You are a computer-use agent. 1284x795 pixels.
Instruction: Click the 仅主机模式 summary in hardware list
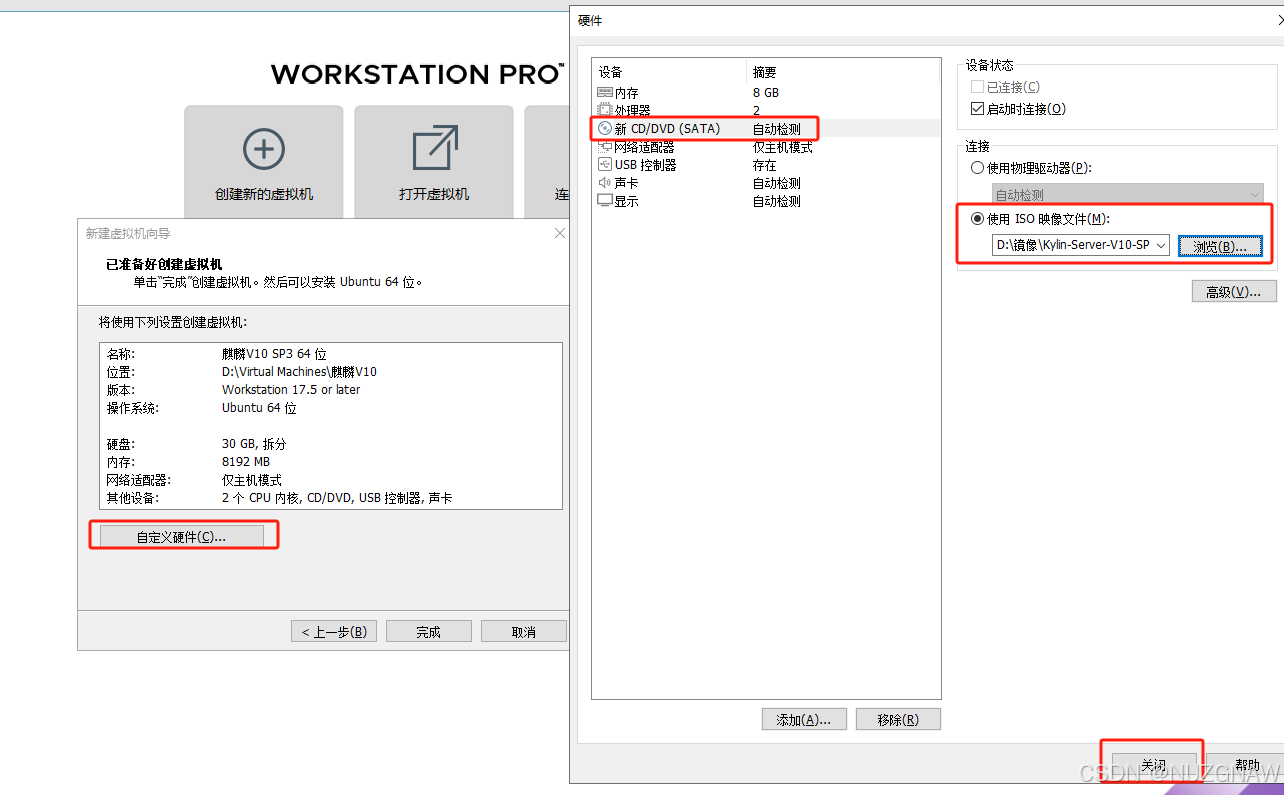click(783, 147)
